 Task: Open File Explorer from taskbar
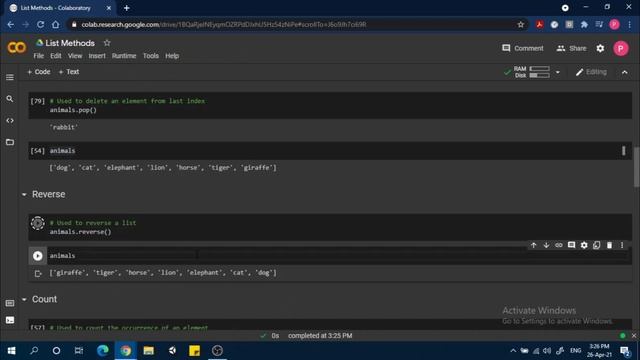149,351
